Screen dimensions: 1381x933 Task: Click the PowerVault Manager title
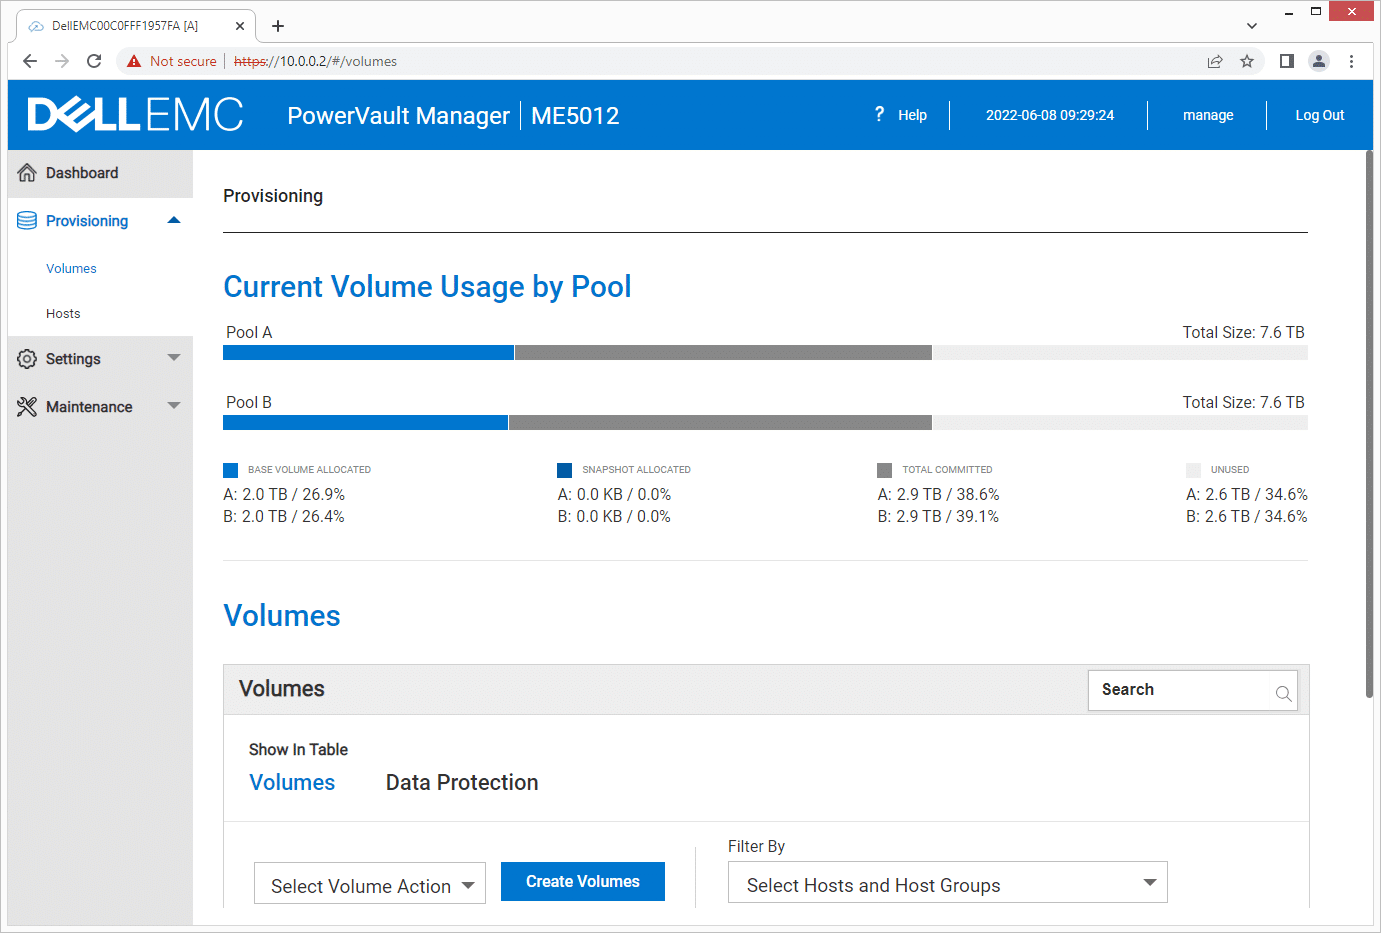398,116
